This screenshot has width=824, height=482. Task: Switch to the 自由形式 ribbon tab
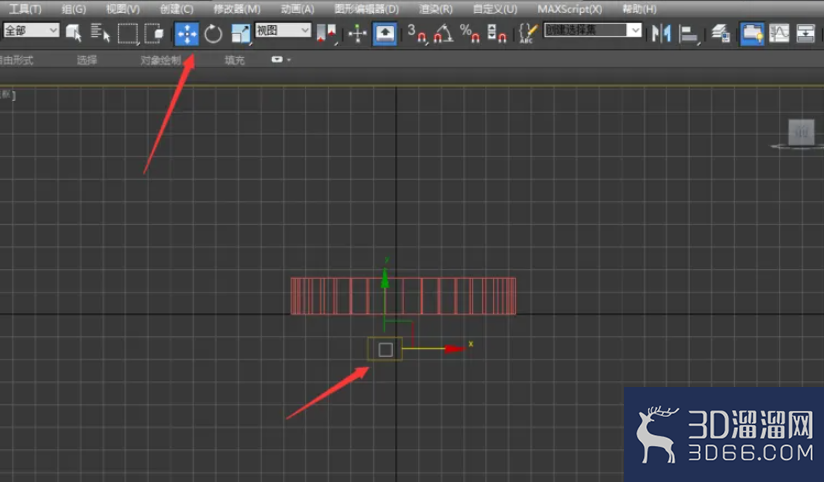16,60
